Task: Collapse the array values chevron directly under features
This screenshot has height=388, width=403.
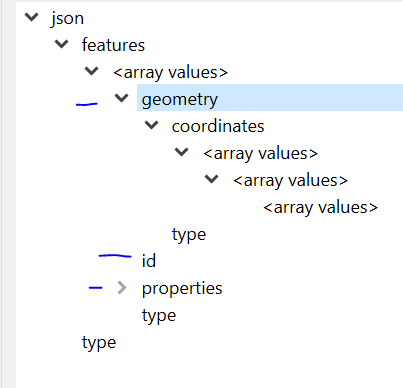Action: (92, 71)
